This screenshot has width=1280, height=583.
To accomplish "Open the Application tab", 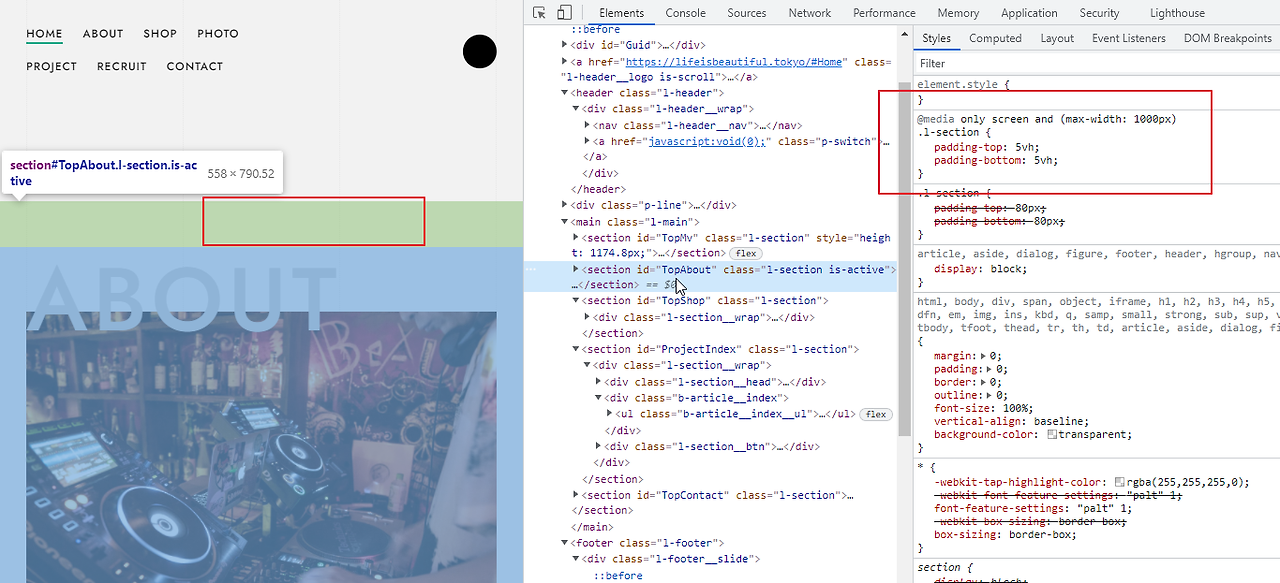I will (x=1029, y=13).
